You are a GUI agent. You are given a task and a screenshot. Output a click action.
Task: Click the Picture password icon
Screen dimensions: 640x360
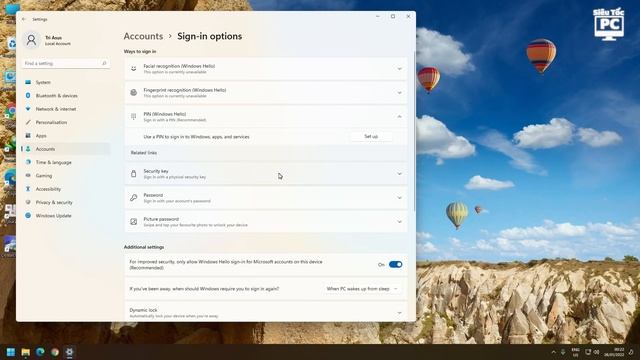click(x=133, y=222)
